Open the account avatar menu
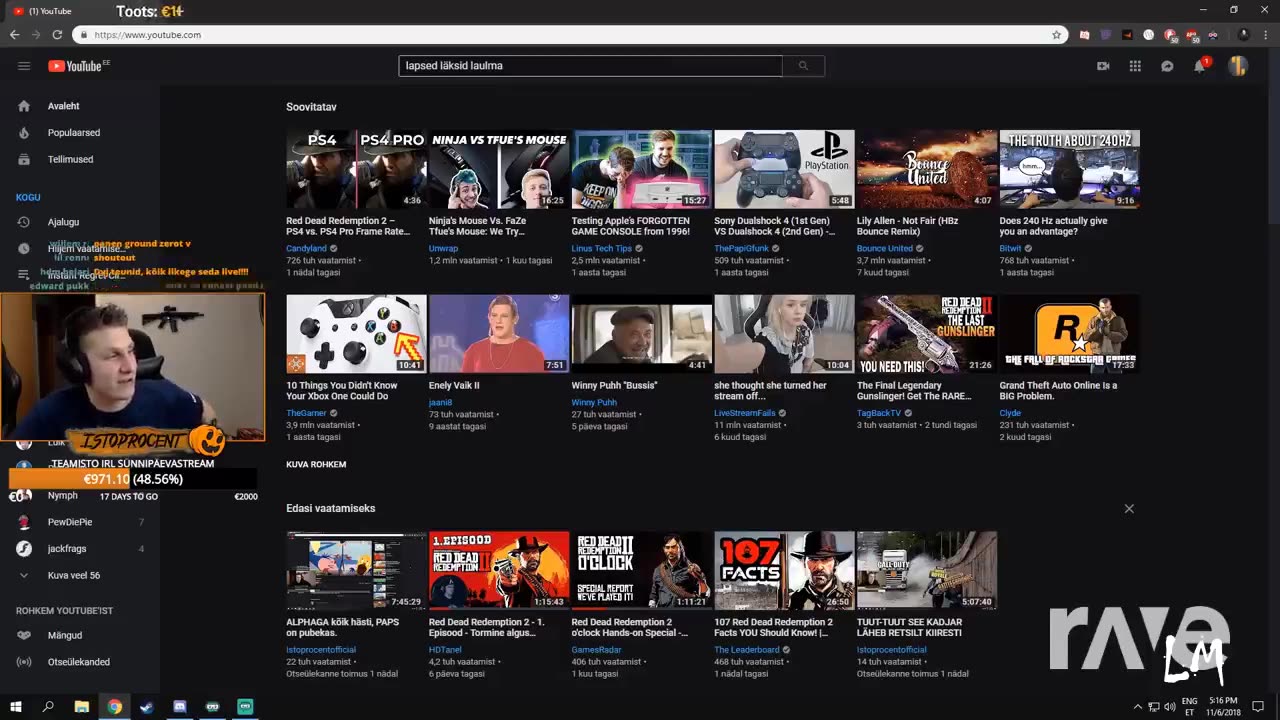1280x720 pixels. 1238,66
